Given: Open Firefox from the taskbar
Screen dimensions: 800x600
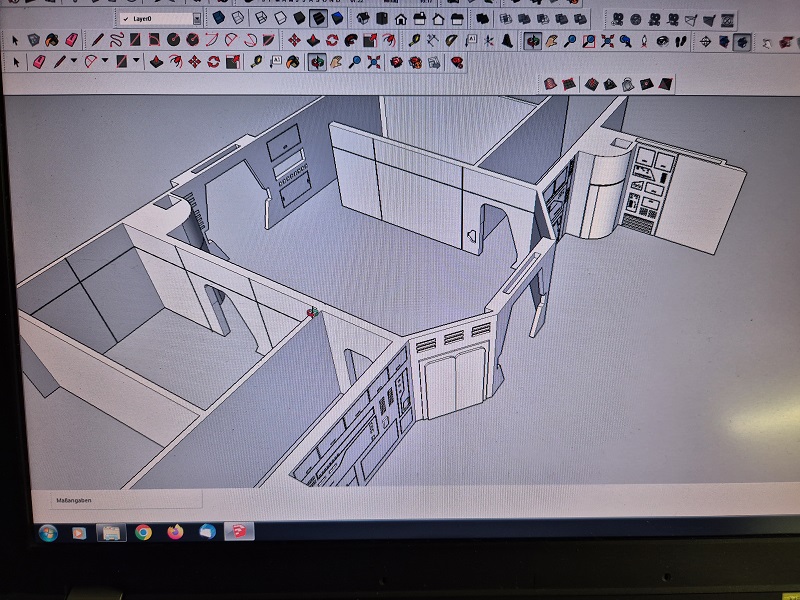Looking at the screenshot, I should pyautogui.click(x=175, y=532).
